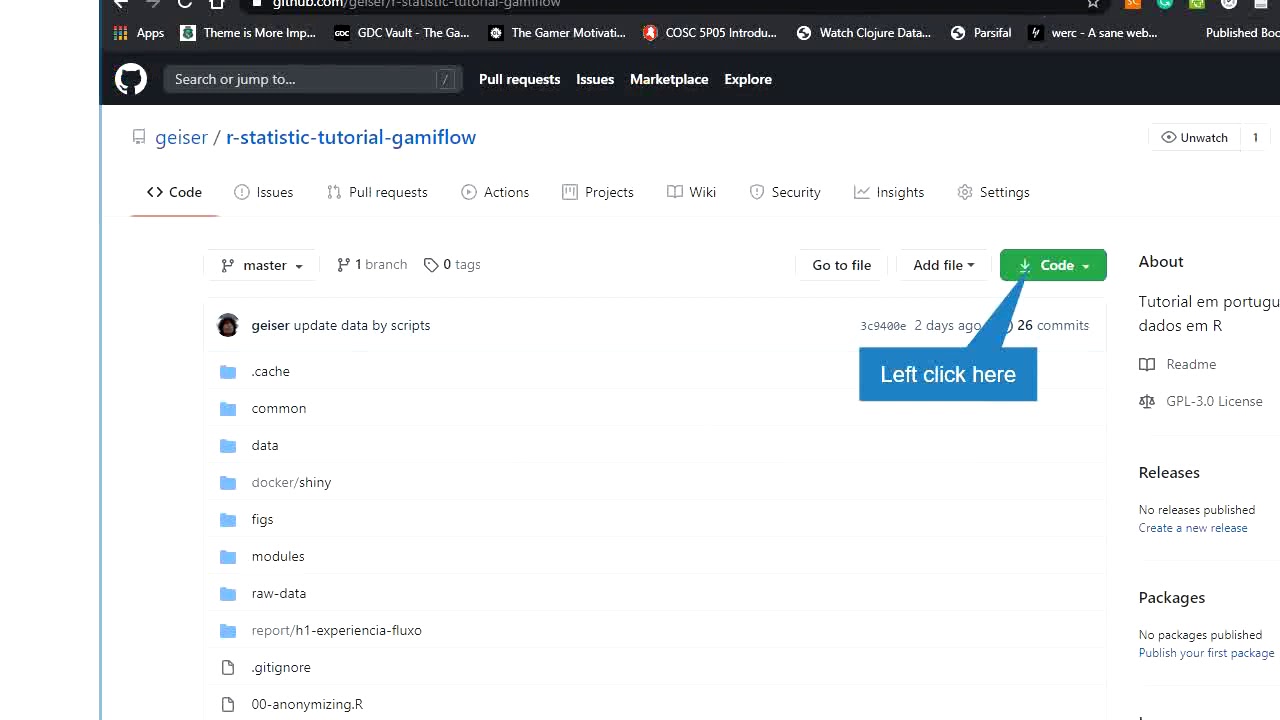Switch to Pull requests repository tab
1280x720 pixels.
click(377, 192)
